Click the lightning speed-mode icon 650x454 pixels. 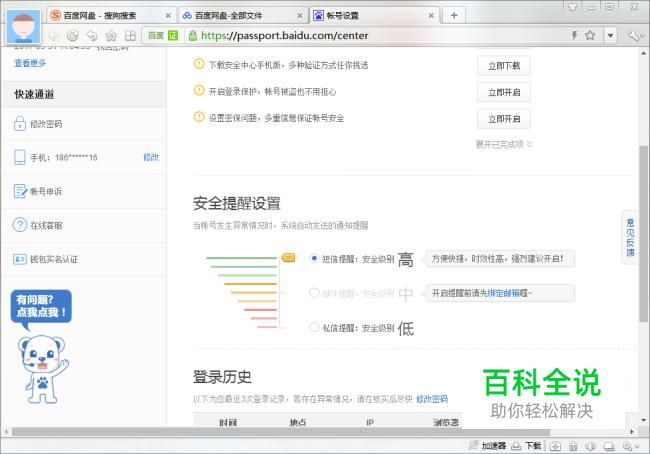(x=574, y=35)
